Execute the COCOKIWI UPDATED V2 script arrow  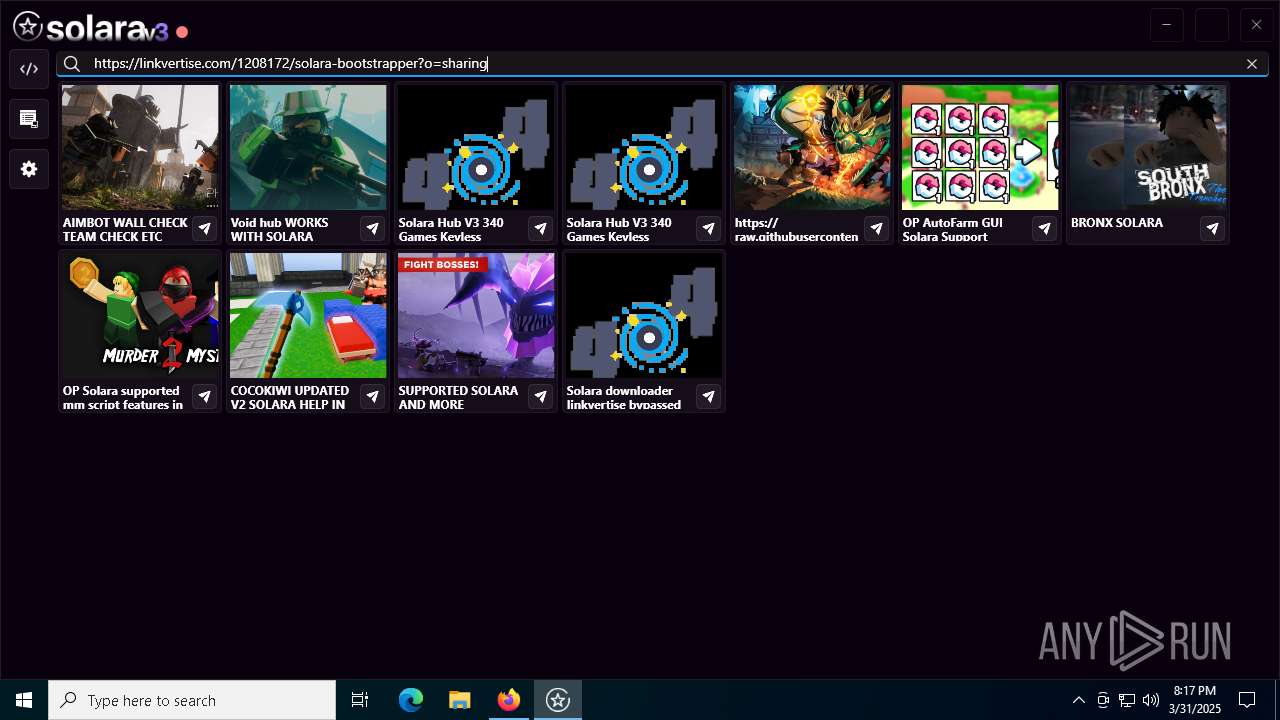(373, 397)
